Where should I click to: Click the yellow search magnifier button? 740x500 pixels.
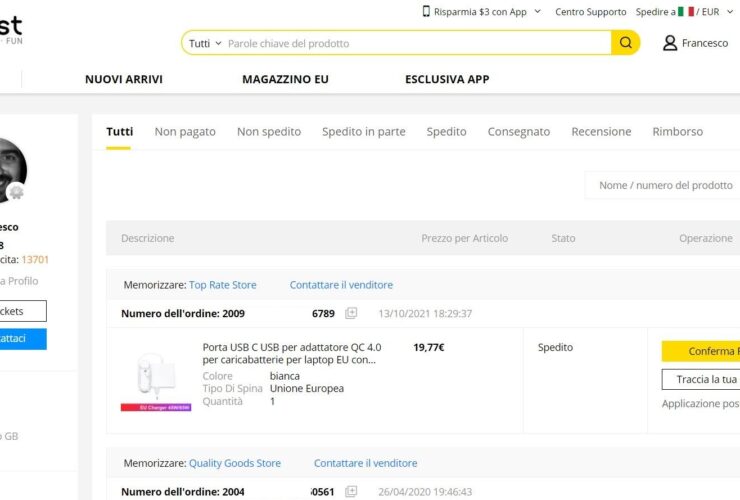click(625, 43)
